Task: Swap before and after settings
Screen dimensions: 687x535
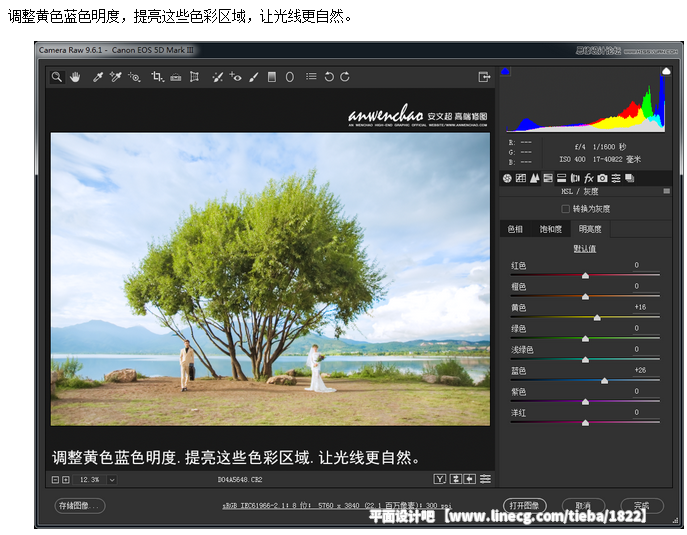Action: 456,479
